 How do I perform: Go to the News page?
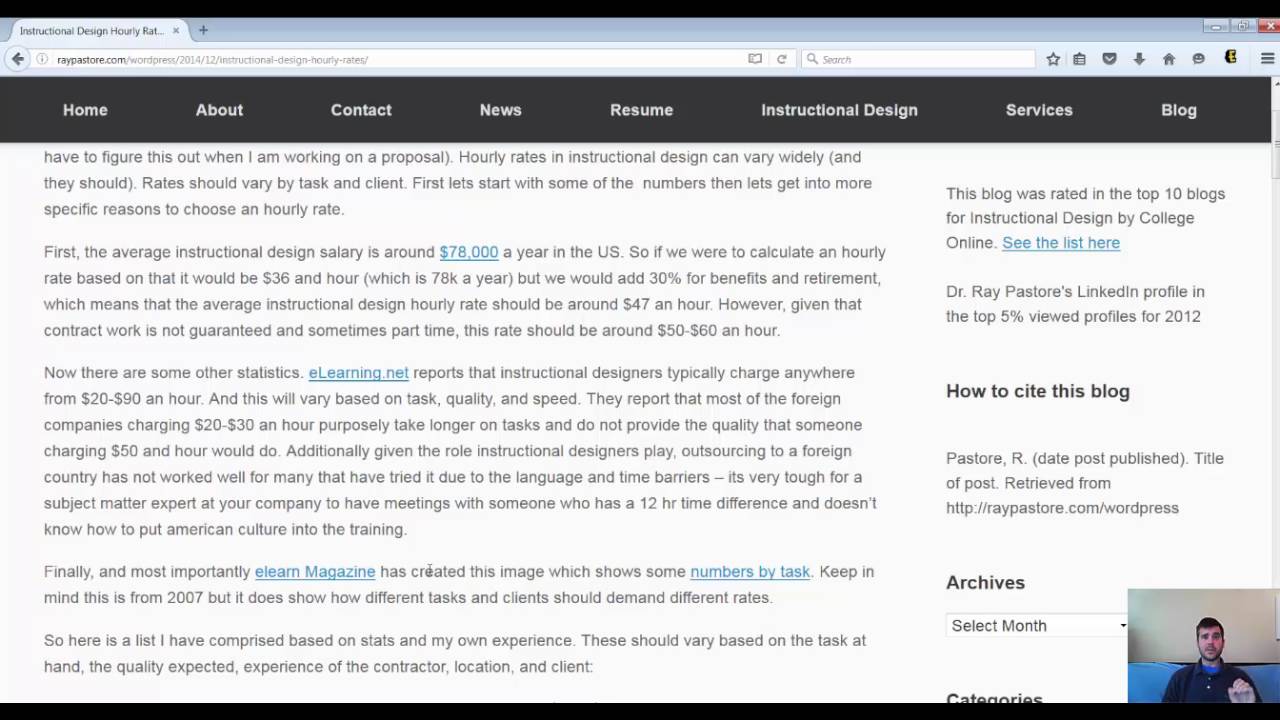tap(500, 110)
